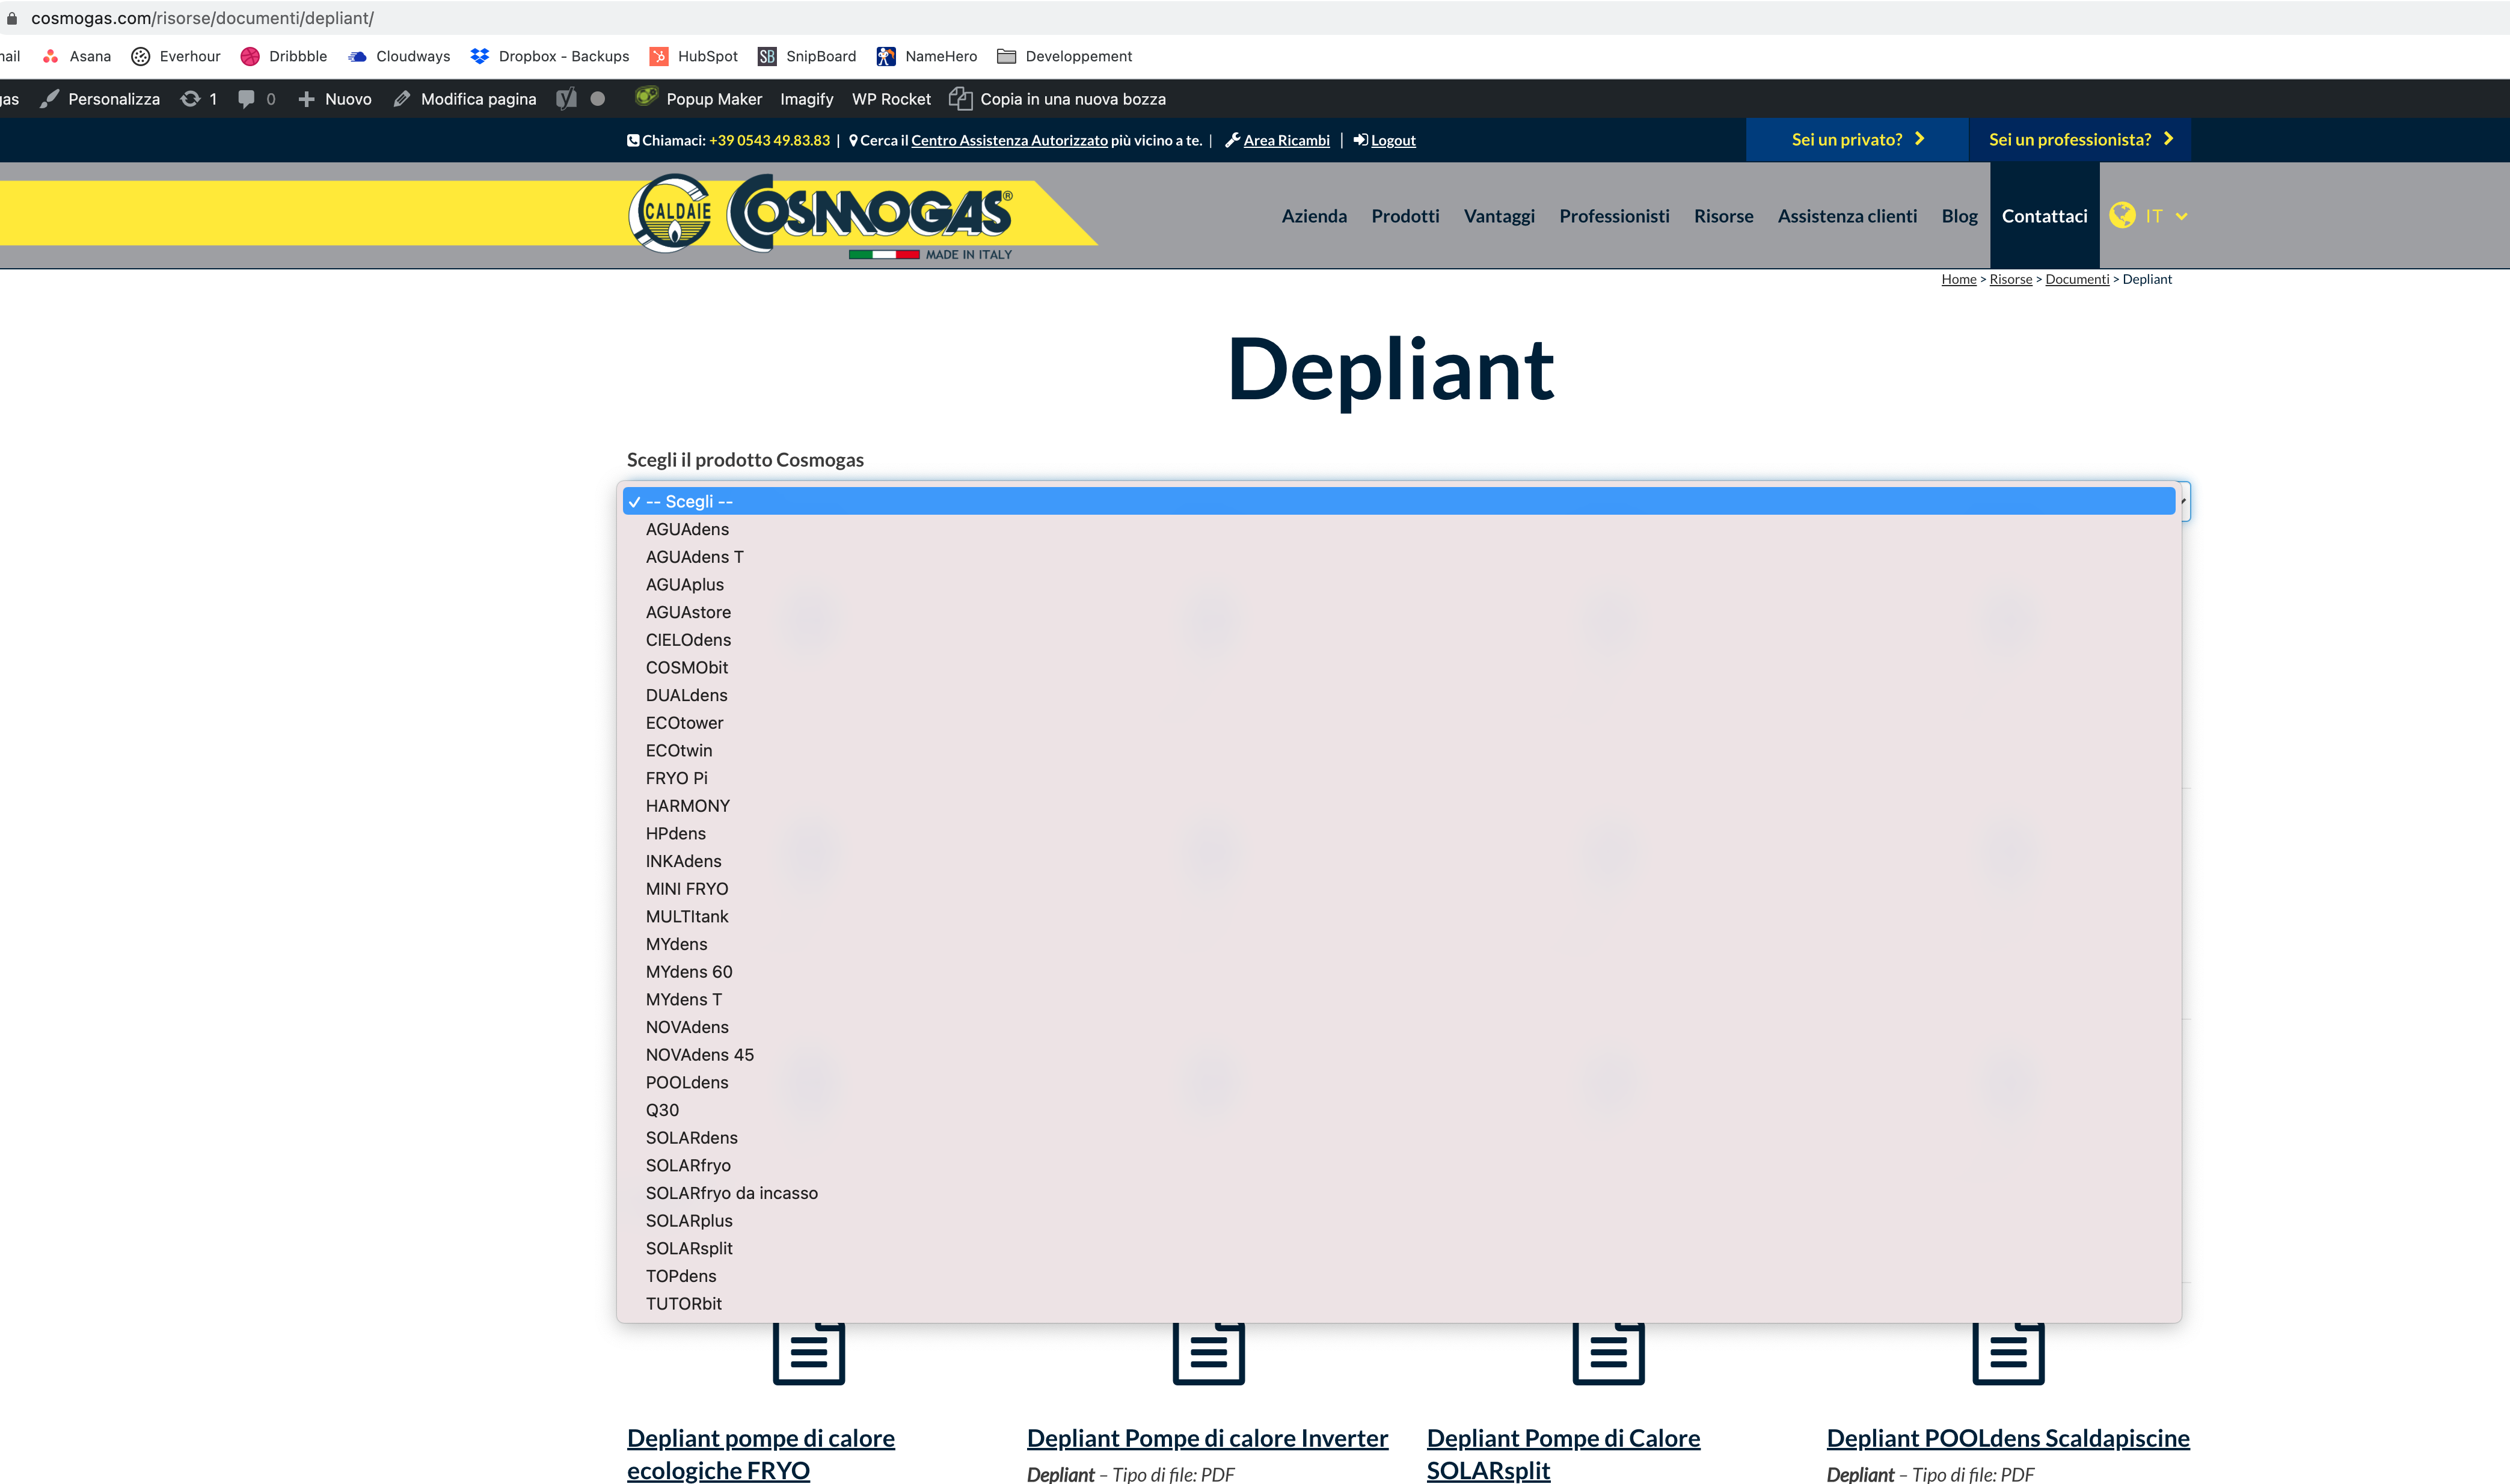Open Depliant POOLdens Scaldapiscine link
Viewport: 2510px width, 1484px height.
[x=2007, y=1438]
